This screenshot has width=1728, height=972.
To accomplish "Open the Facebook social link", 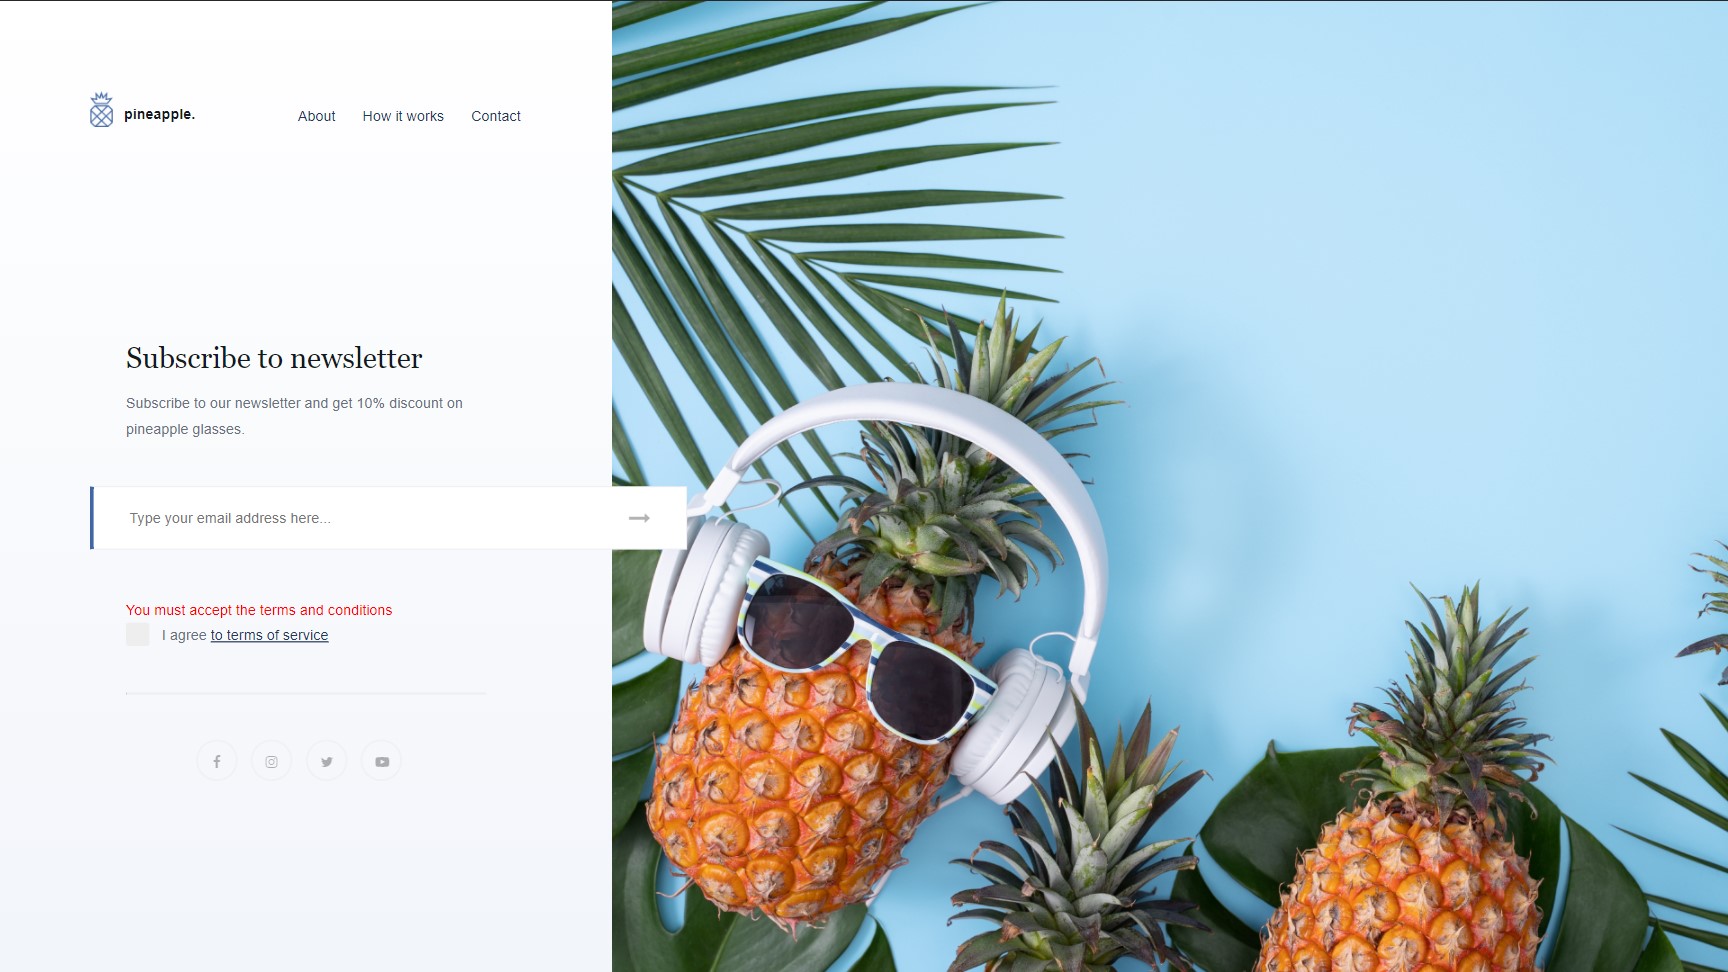I will [x=217, y=761].
